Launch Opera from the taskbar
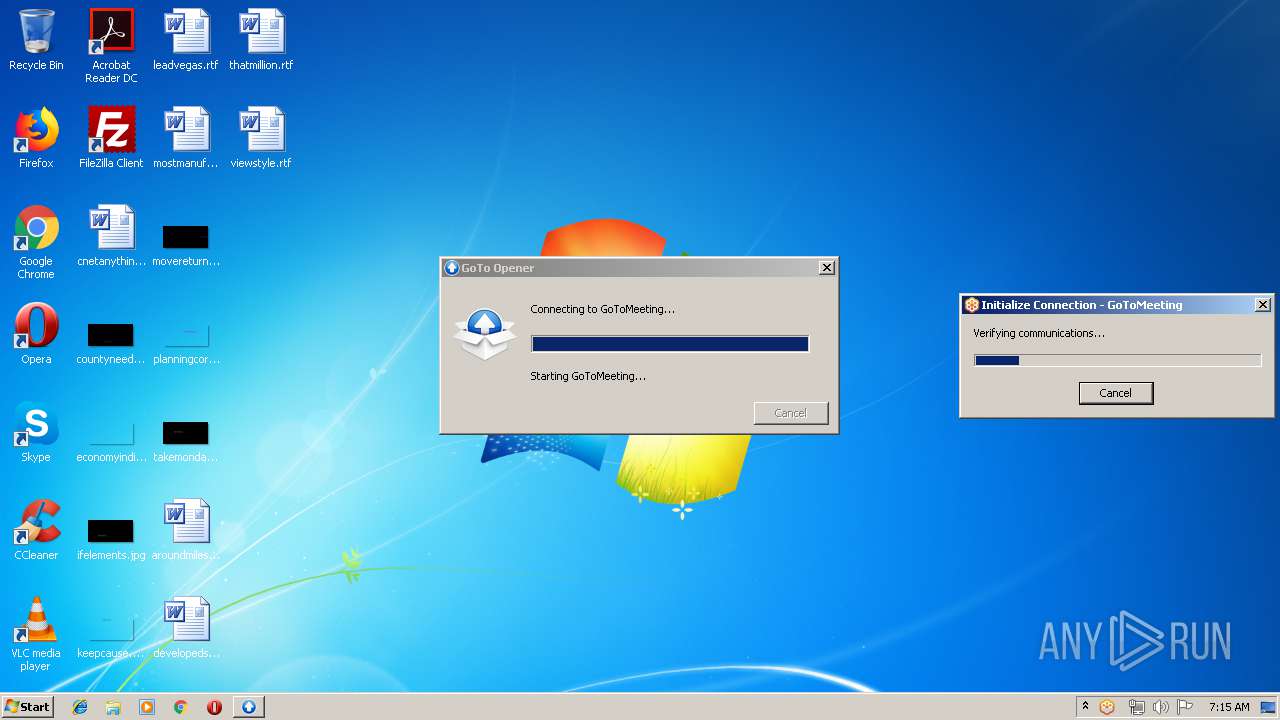The width and height of the screenshot is (1280, 720). (x=214, y=707)
